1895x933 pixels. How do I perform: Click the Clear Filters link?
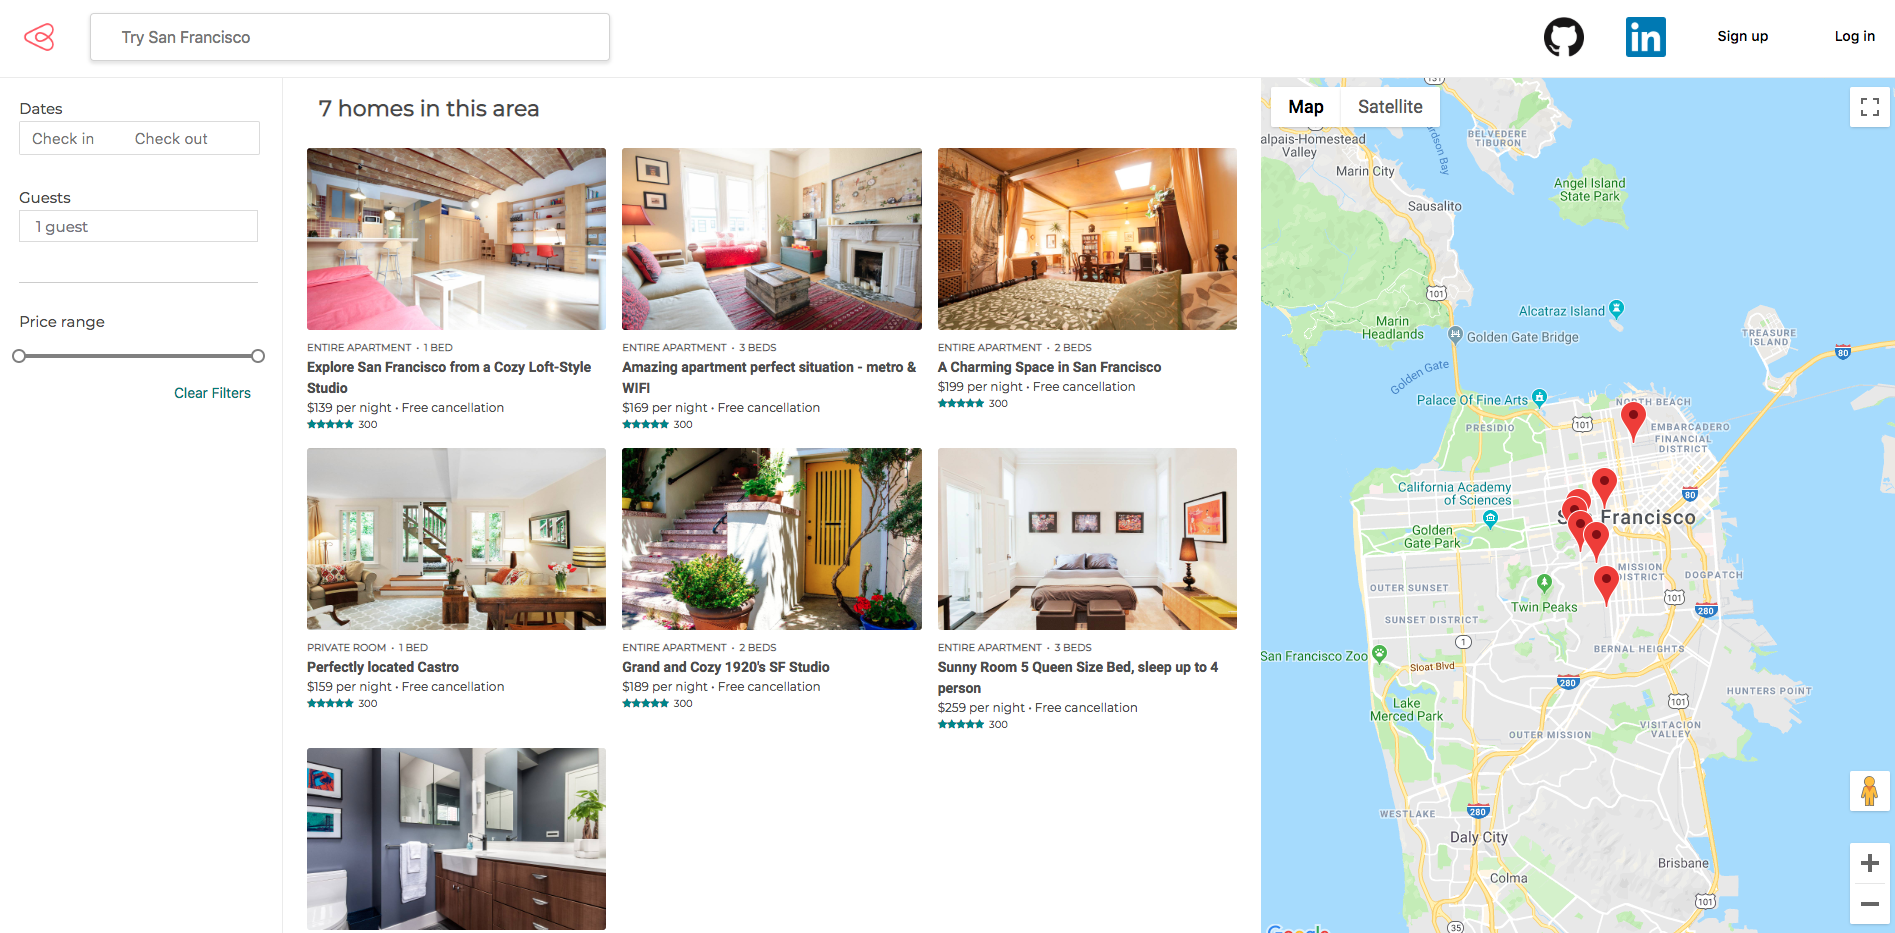coord(212,393)
